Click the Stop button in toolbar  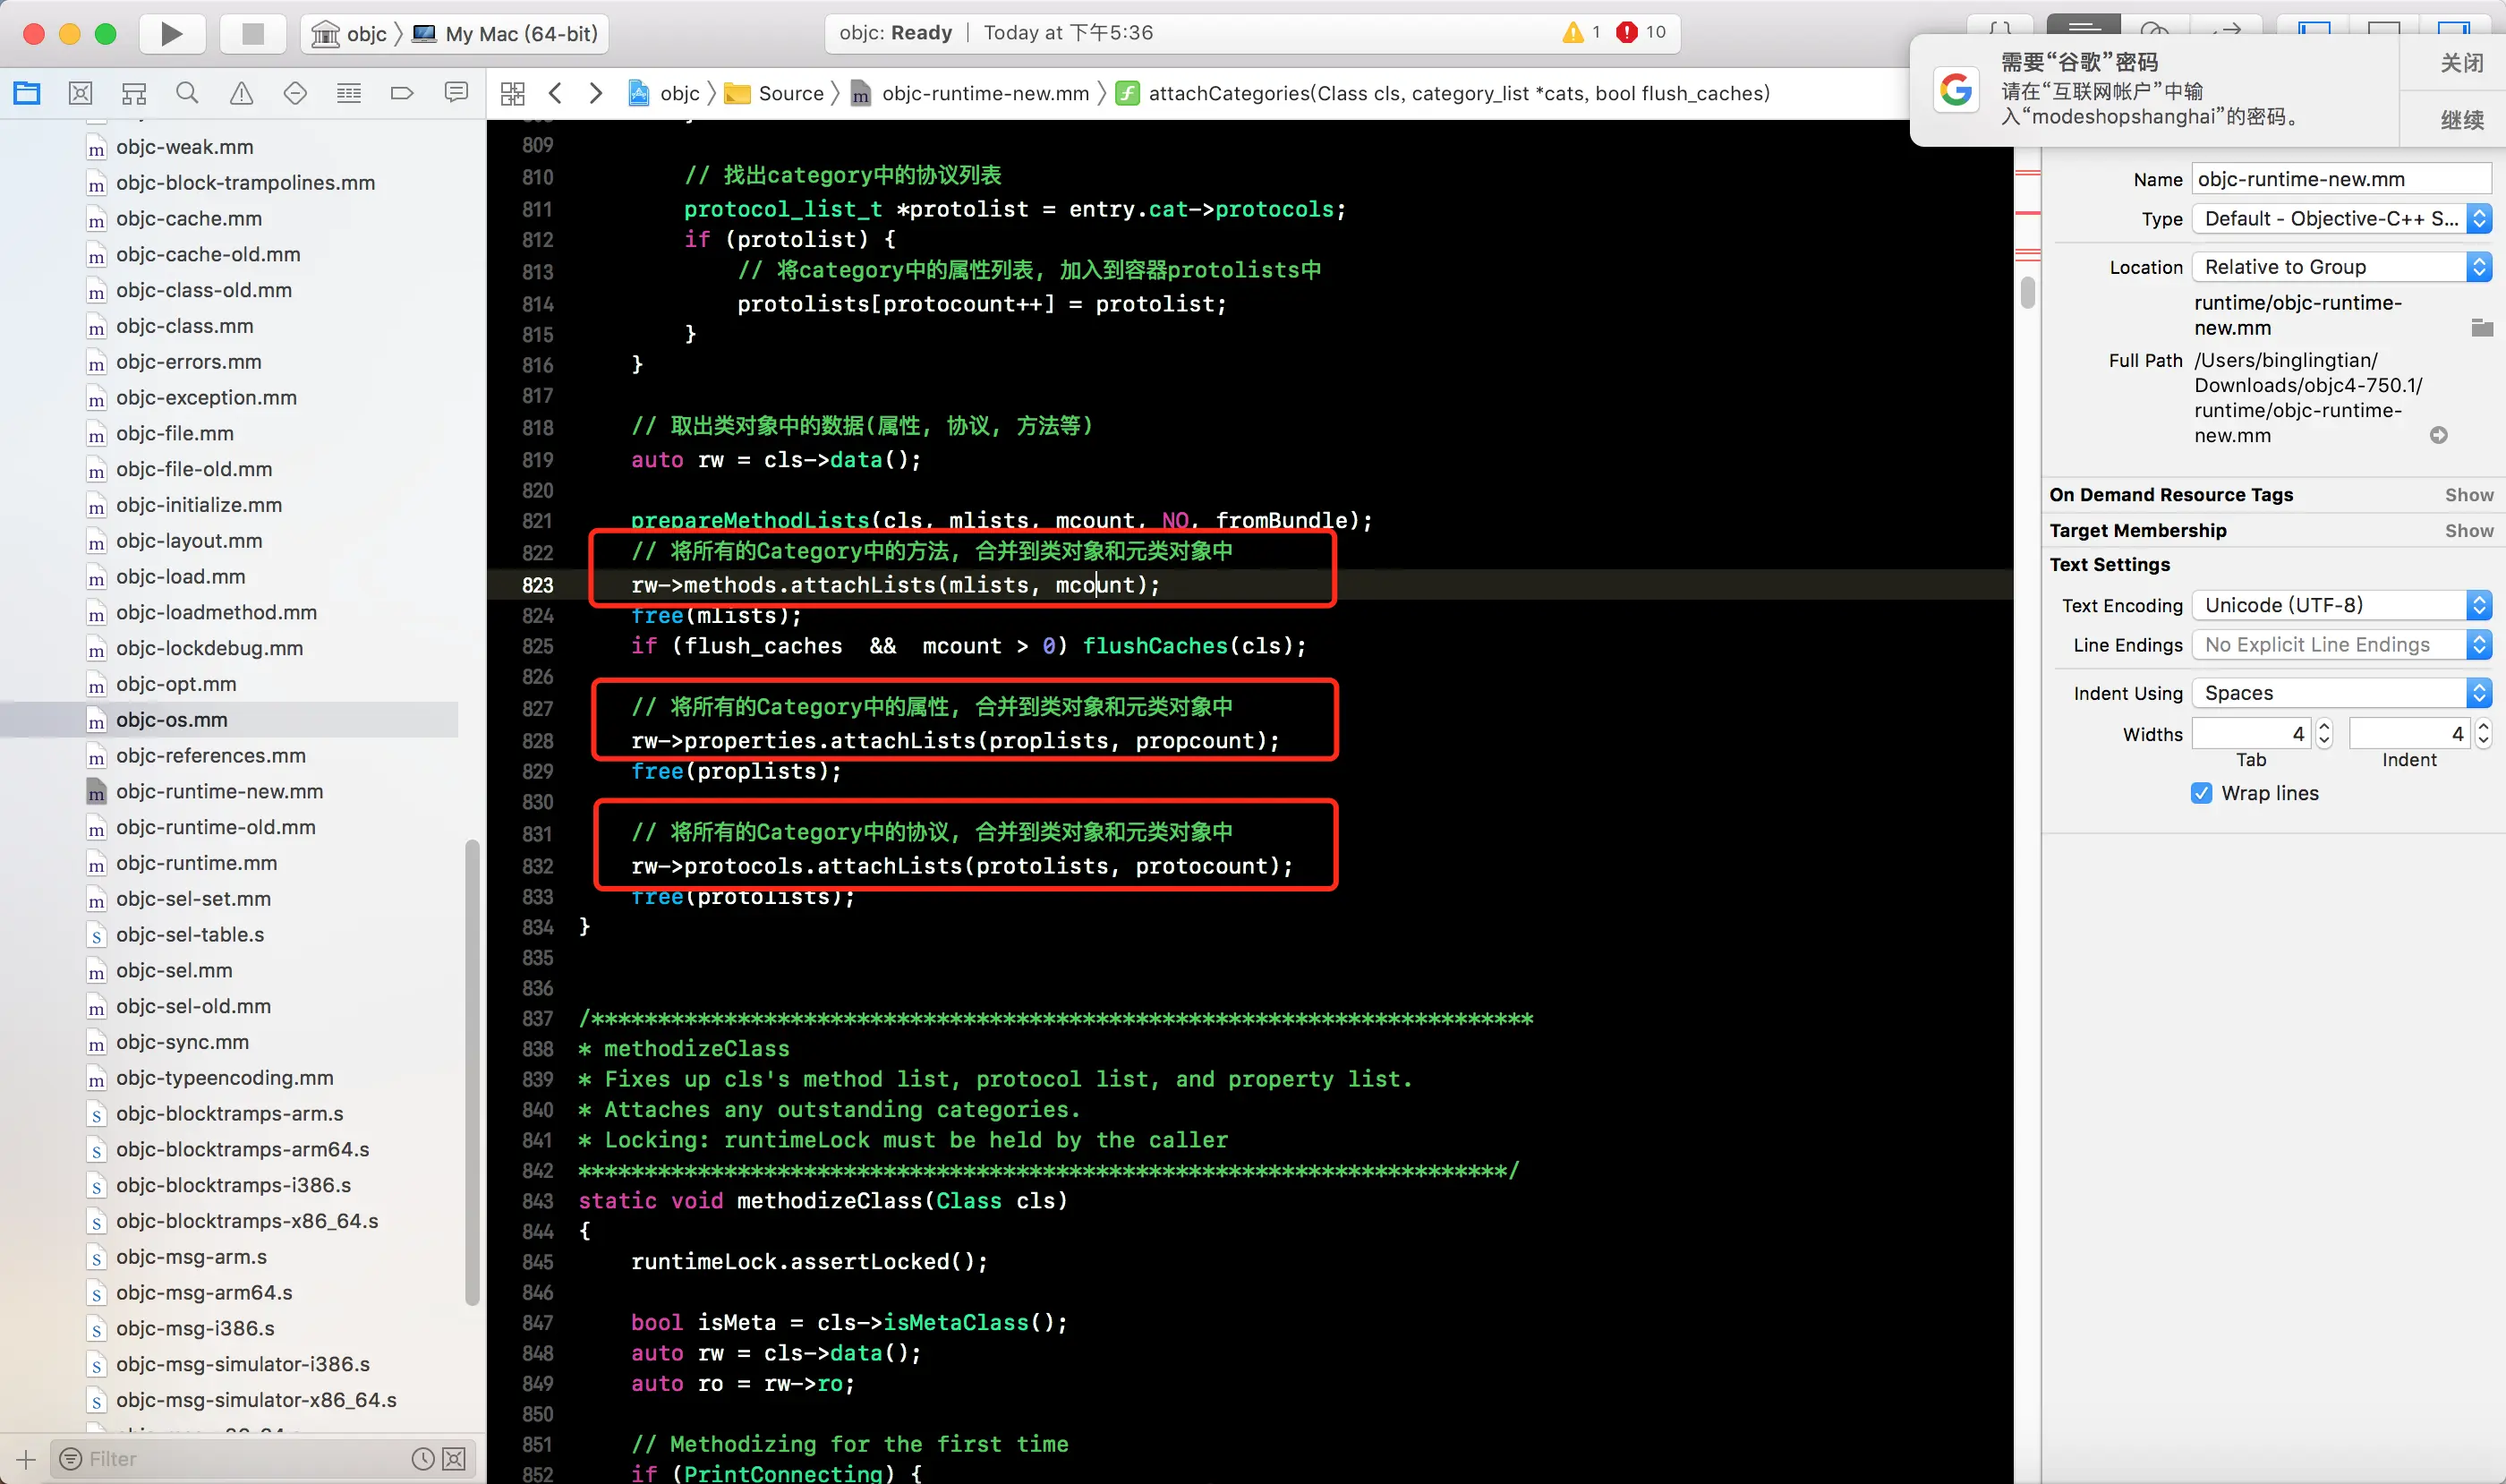coord(253,34)
